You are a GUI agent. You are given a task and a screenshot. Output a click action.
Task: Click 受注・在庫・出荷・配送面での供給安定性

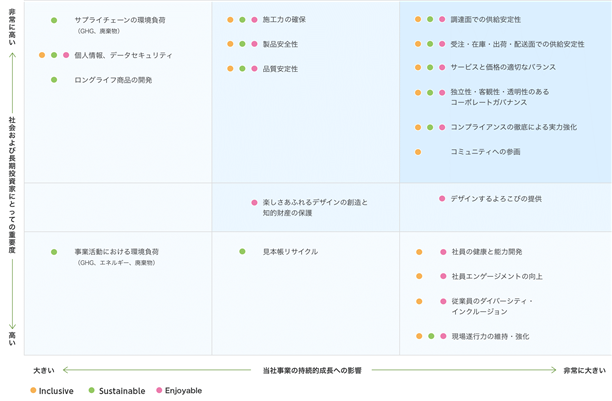tap(518, 44)
